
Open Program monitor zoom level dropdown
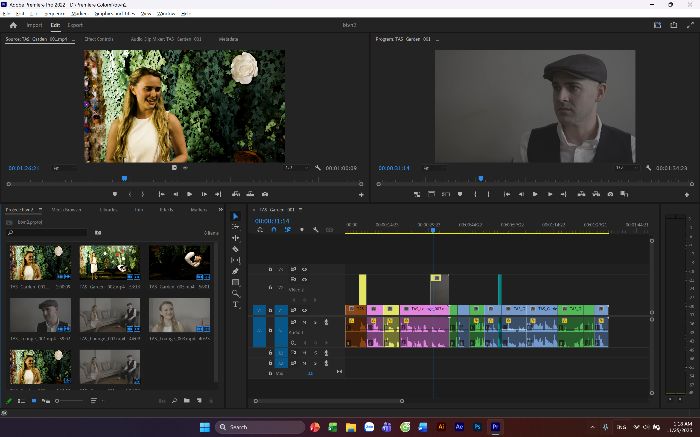435,168
